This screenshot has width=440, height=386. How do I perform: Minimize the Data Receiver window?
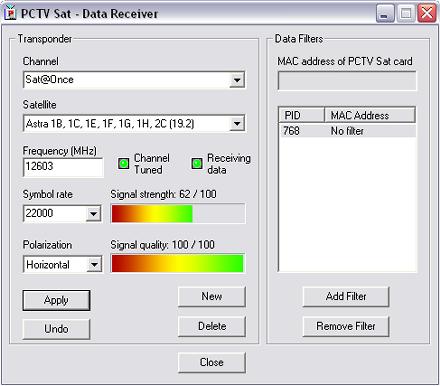[x=385, y=14]
